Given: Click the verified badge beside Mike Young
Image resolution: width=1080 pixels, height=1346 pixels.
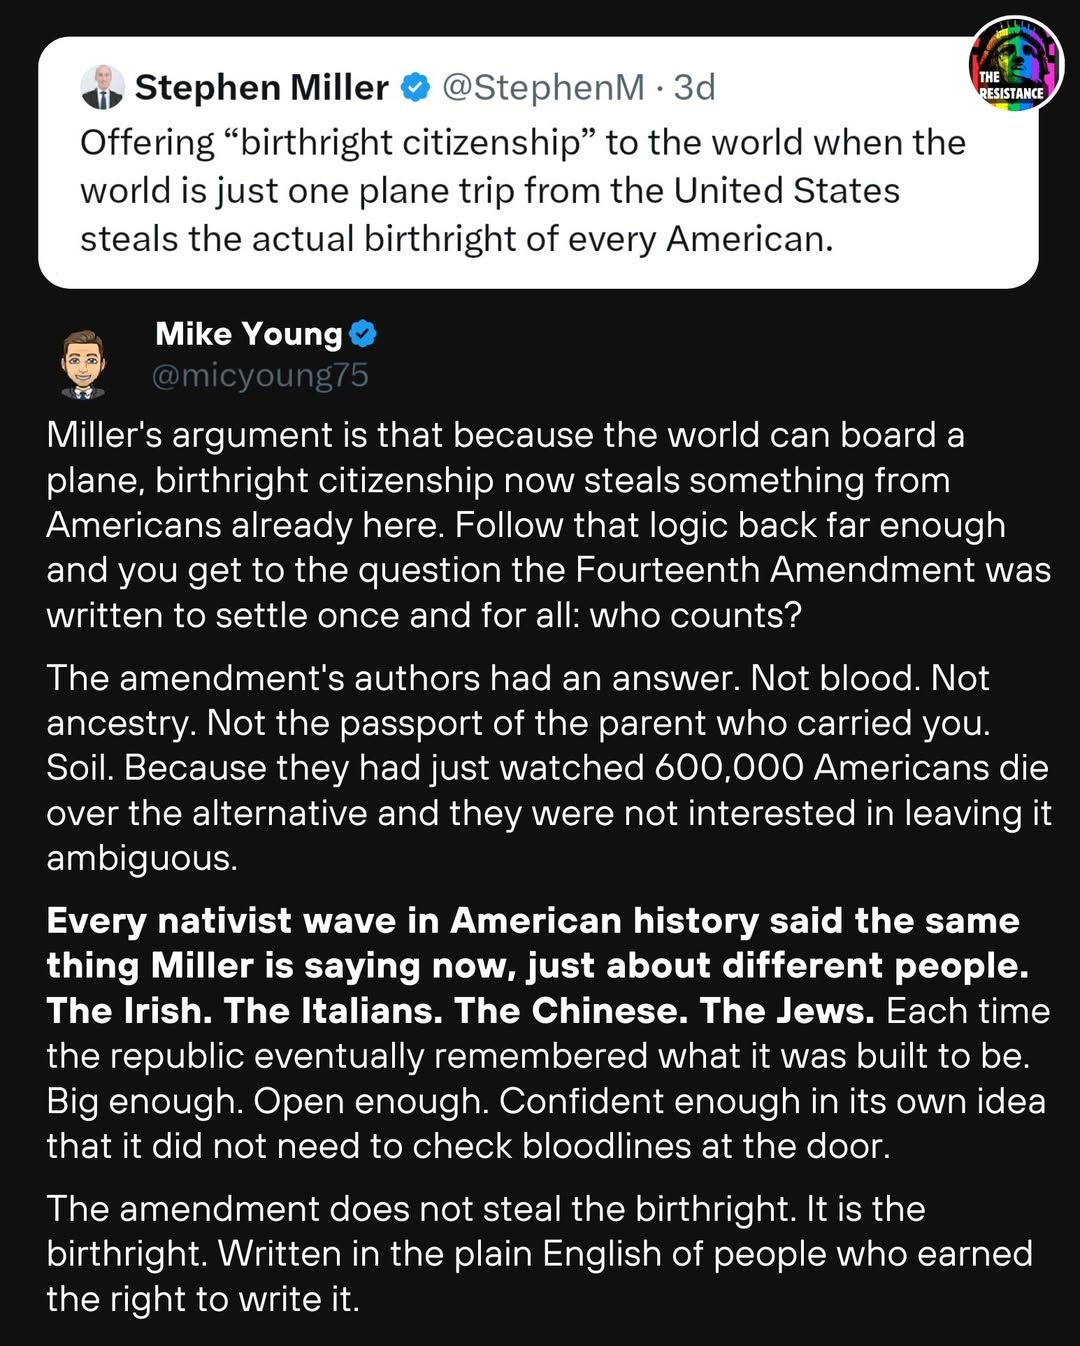Looking at the screenshot, I should click(x=363, y=333).
